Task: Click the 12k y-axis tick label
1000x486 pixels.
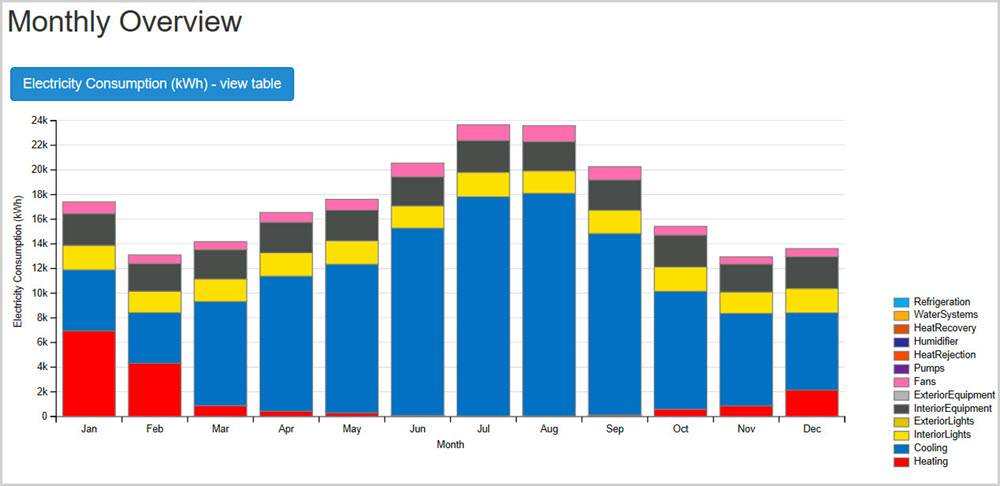Action: point(39,268)
